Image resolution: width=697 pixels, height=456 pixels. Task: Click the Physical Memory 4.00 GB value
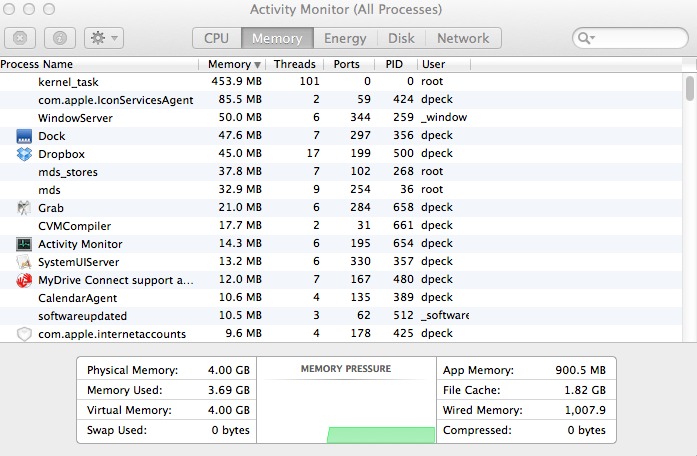point(228,370)
